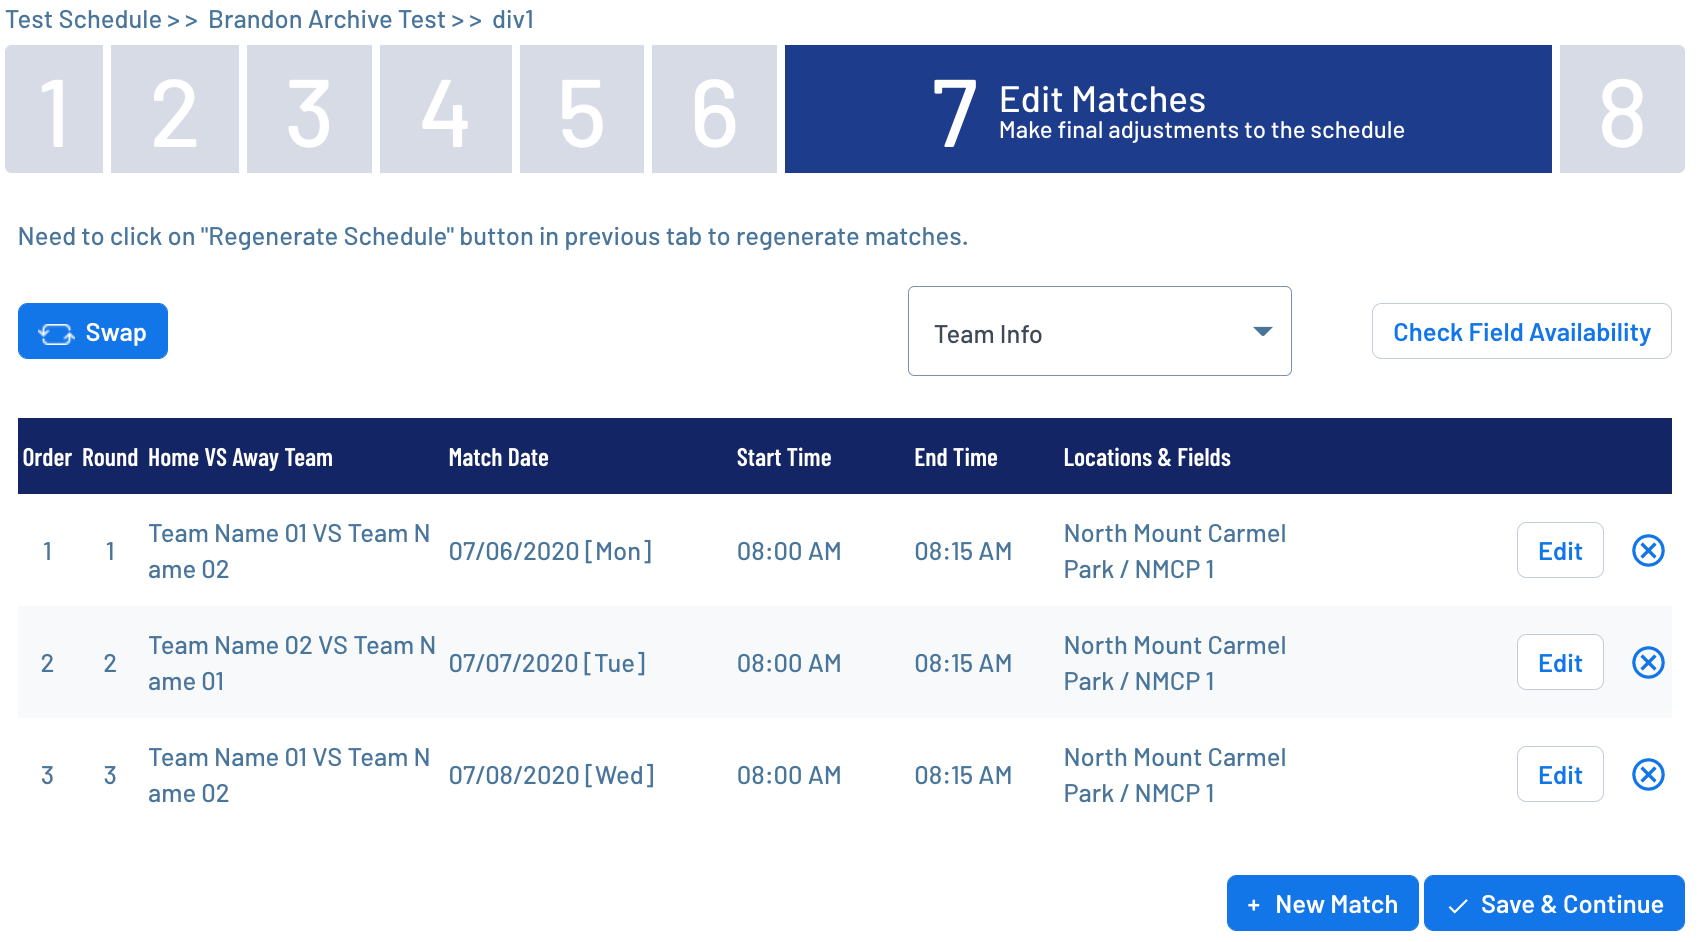Screen dimensions: 1704x942
Task: Jump to step 4 tab
Action: tap(445, 109)
